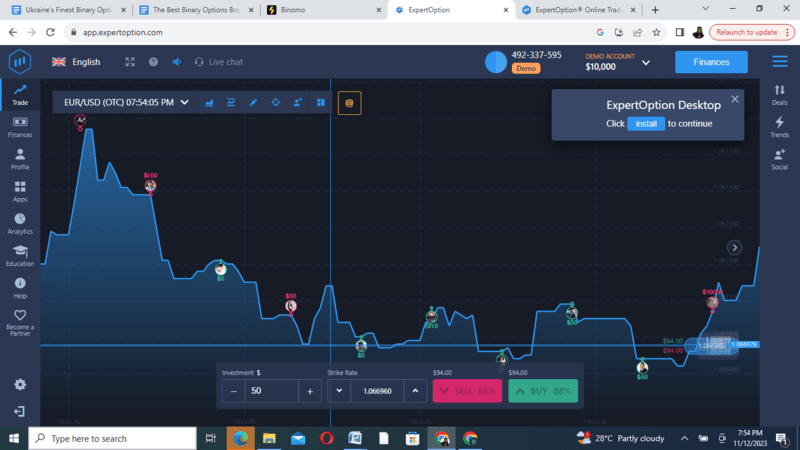Bookmark this page with star icon
800x450 pixels.
pos(656,32)
